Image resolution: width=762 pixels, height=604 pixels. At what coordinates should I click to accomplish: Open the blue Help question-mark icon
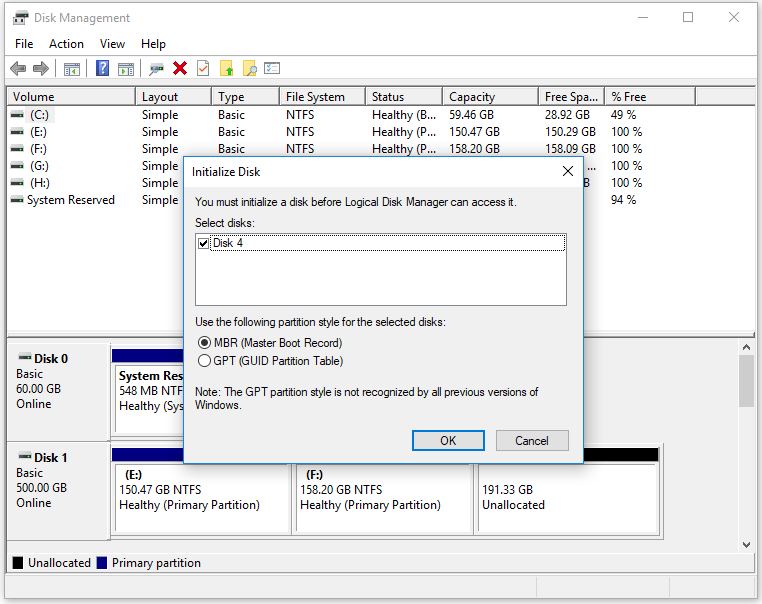(103, 69)
